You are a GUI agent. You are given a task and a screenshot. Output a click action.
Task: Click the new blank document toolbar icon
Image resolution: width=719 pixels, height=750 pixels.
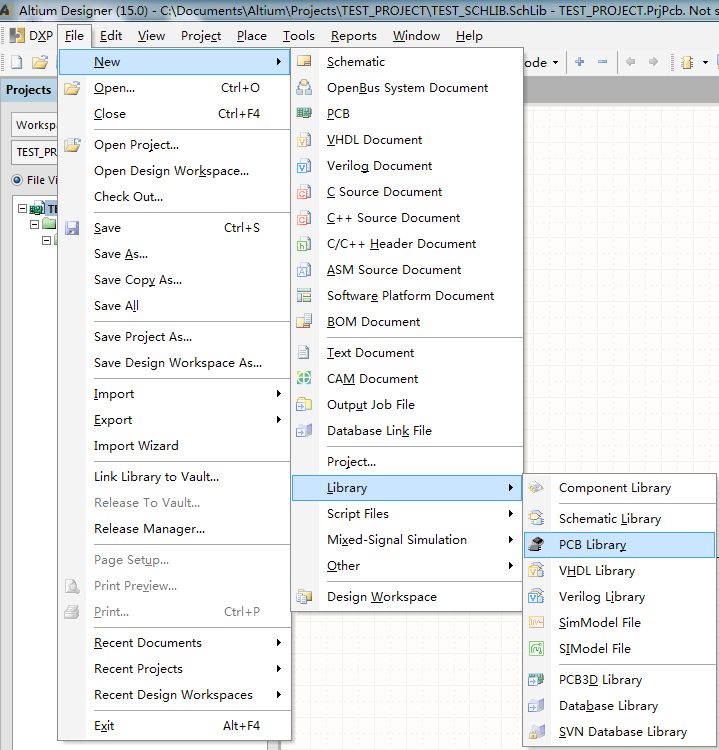pos(16,62)
